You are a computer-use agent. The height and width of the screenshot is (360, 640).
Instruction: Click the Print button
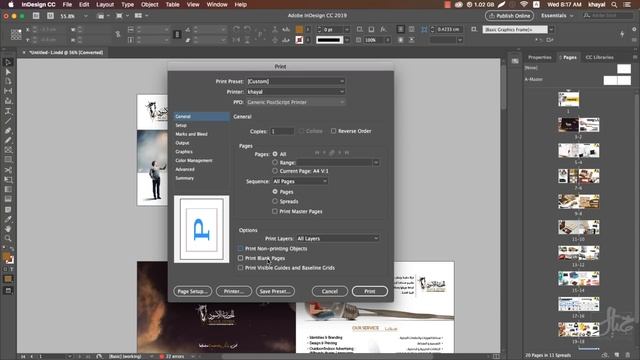(x=370, y=291)
